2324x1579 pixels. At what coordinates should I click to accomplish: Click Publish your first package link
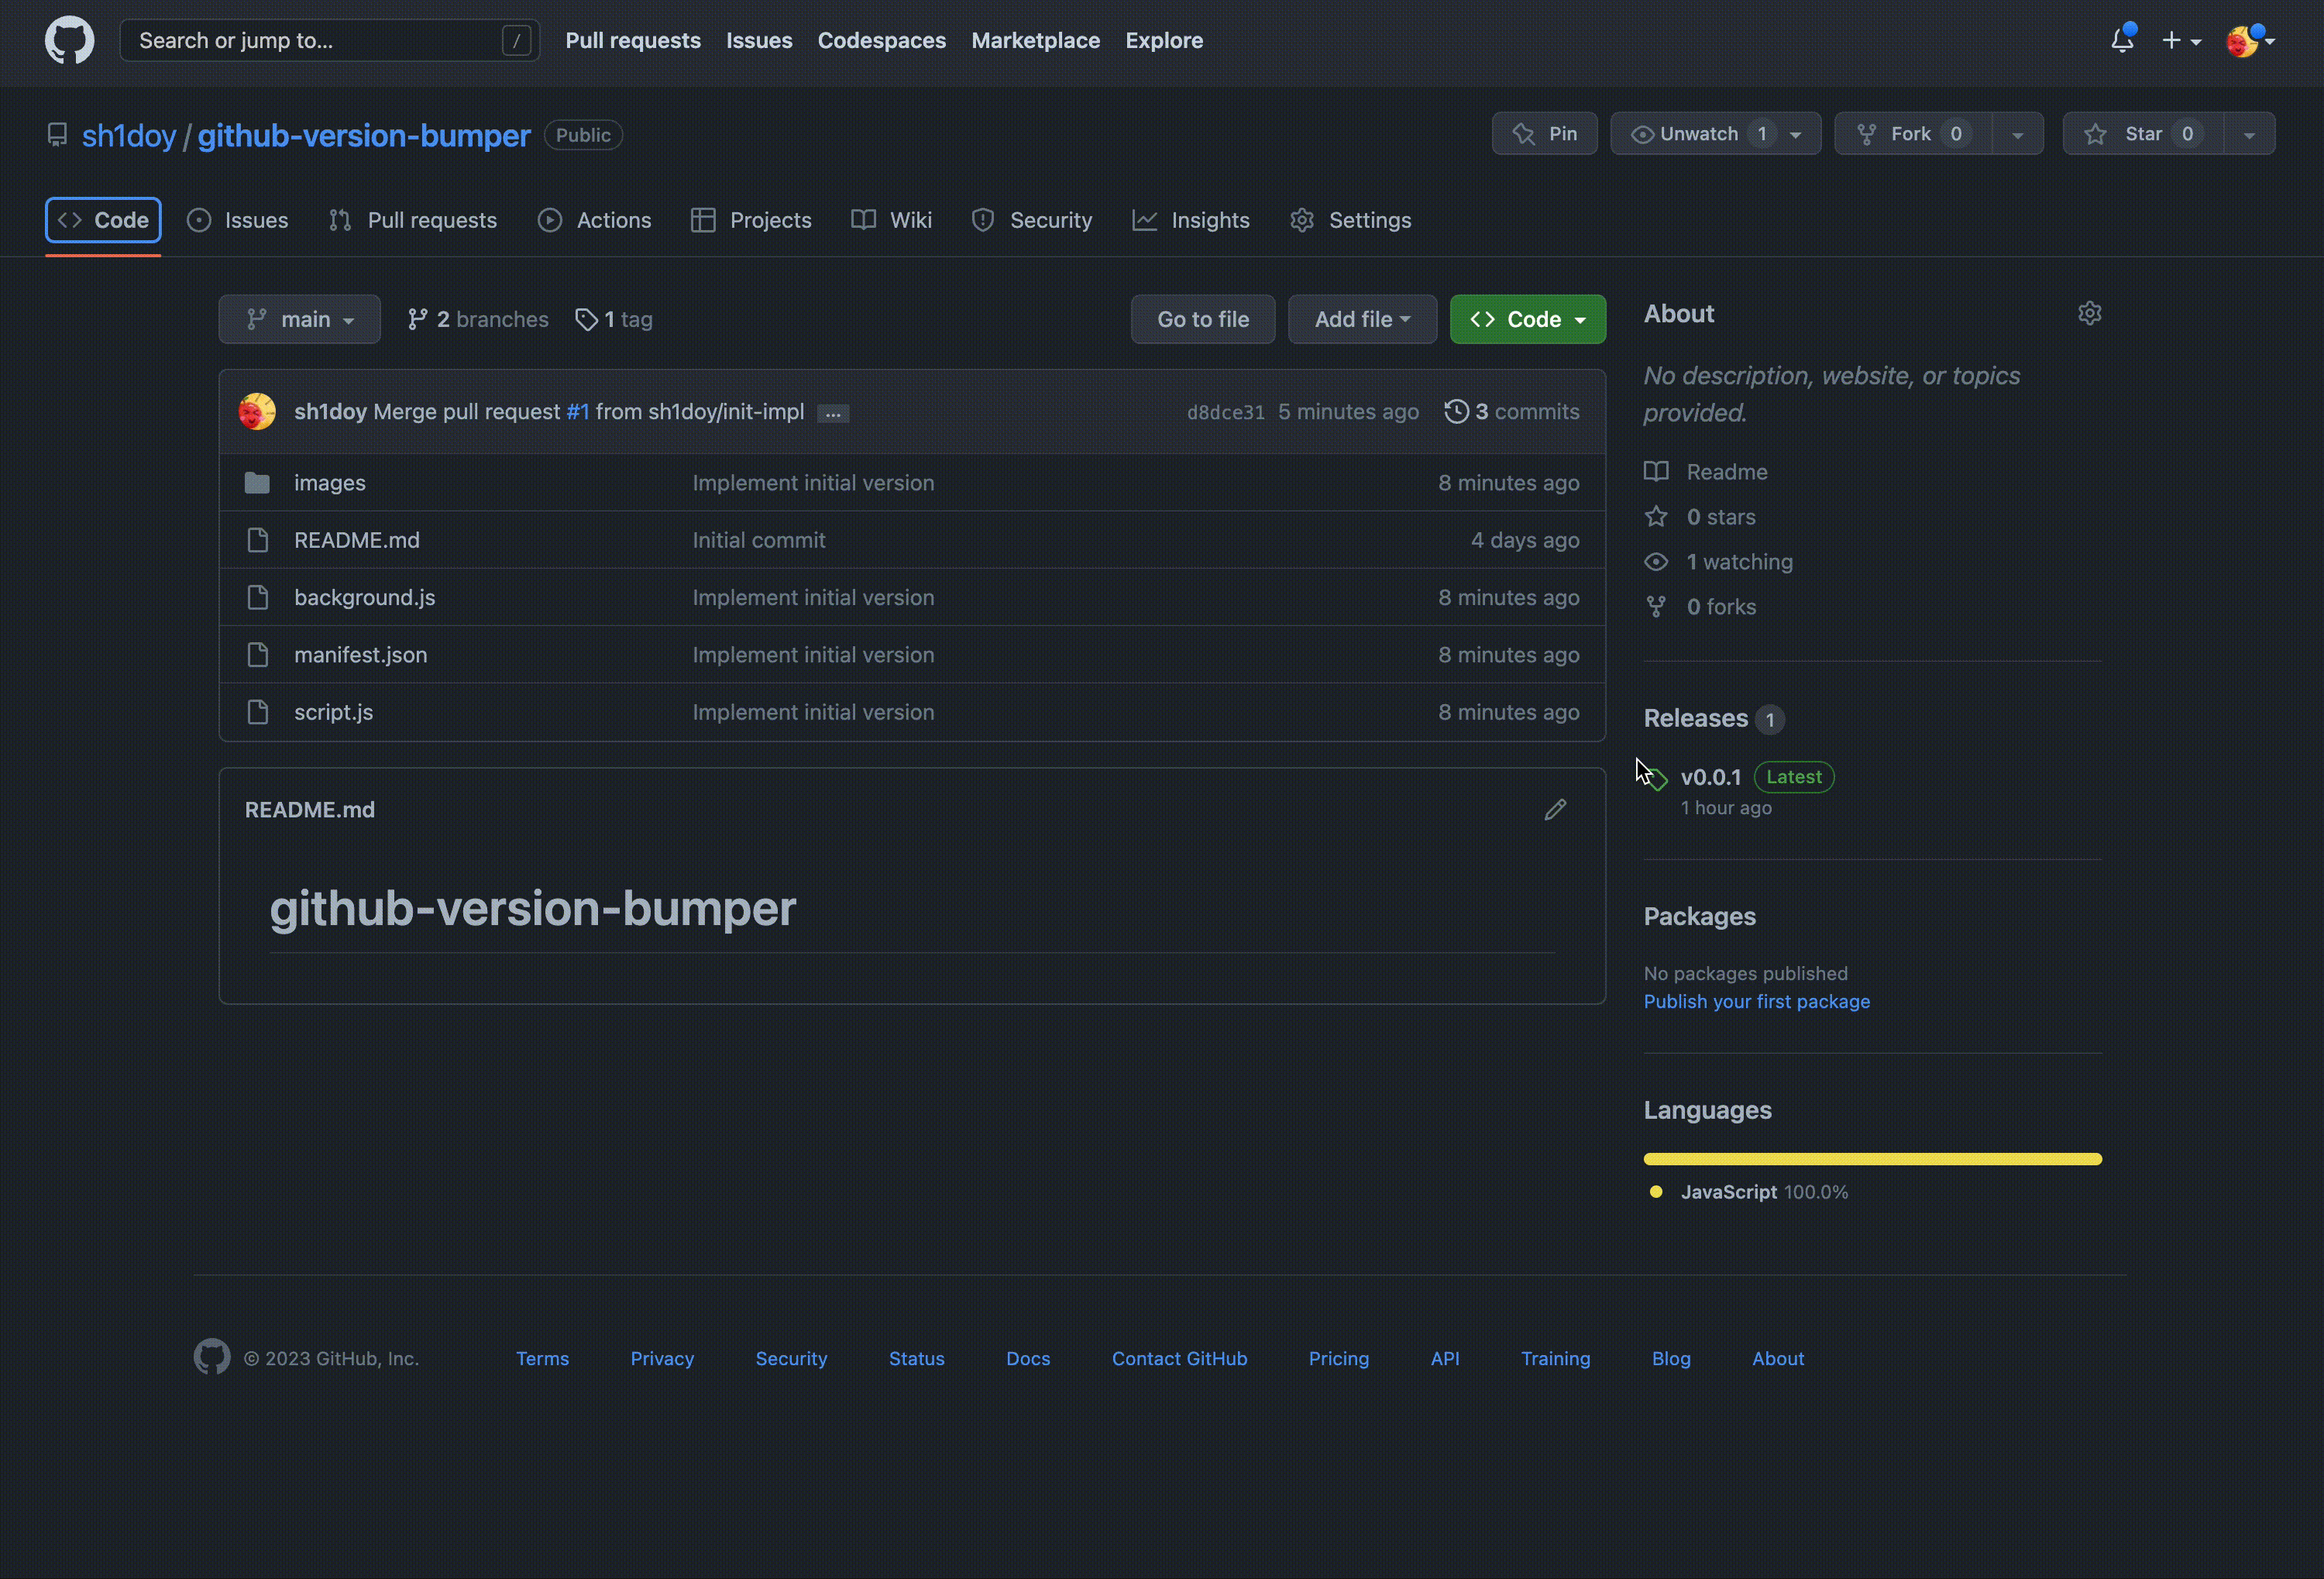(1756, 1001)
